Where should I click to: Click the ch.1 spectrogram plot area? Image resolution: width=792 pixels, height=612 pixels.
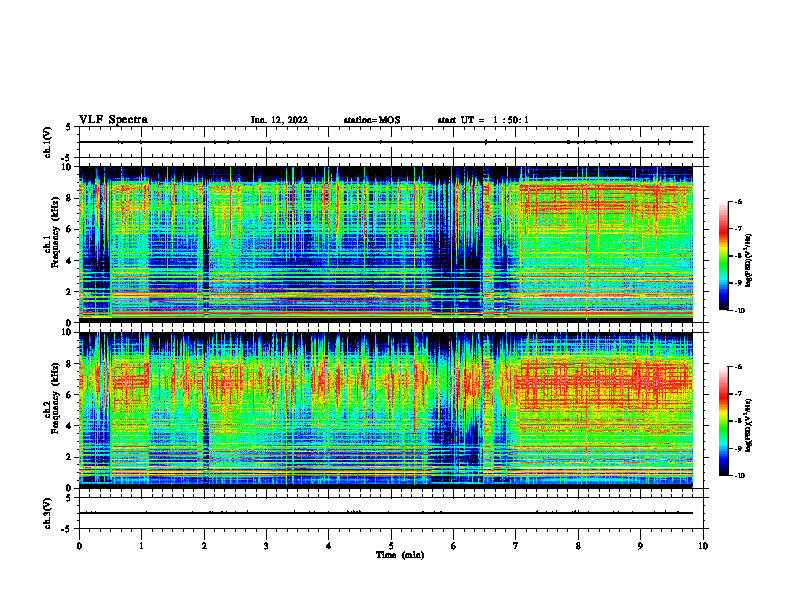point(386,244)
